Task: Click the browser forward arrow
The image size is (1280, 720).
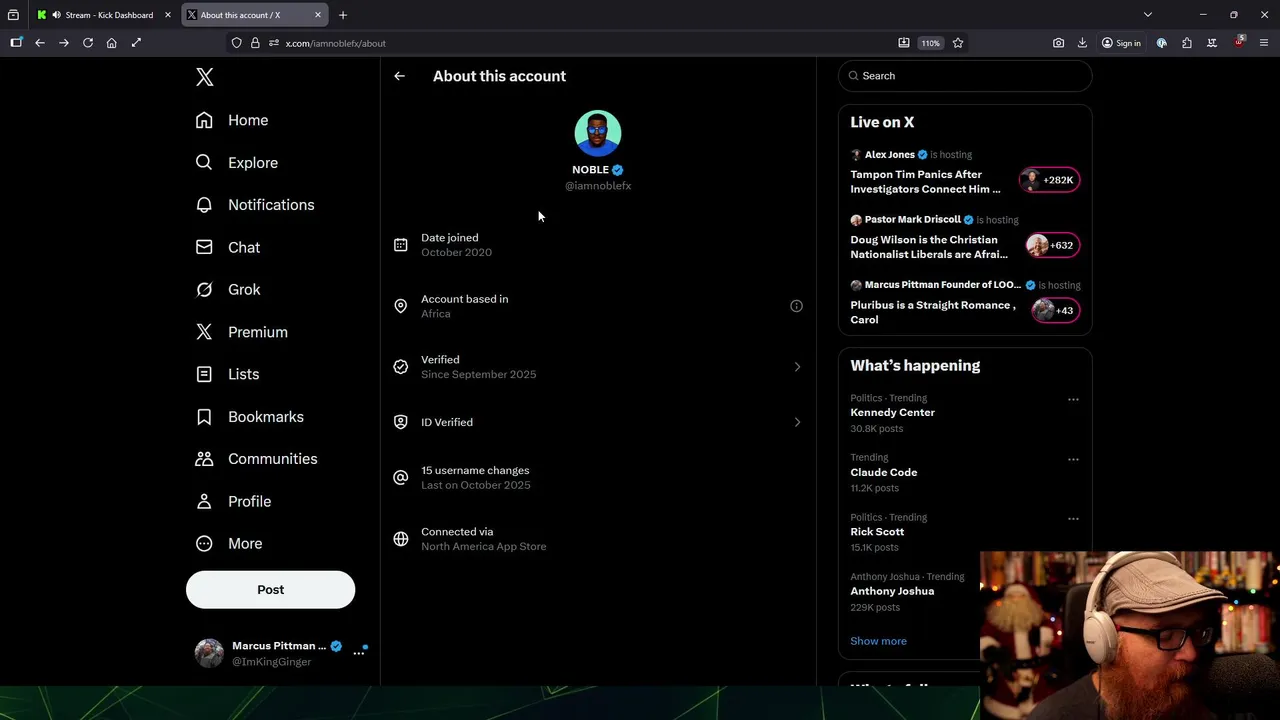Action: (x=64, y=43)
